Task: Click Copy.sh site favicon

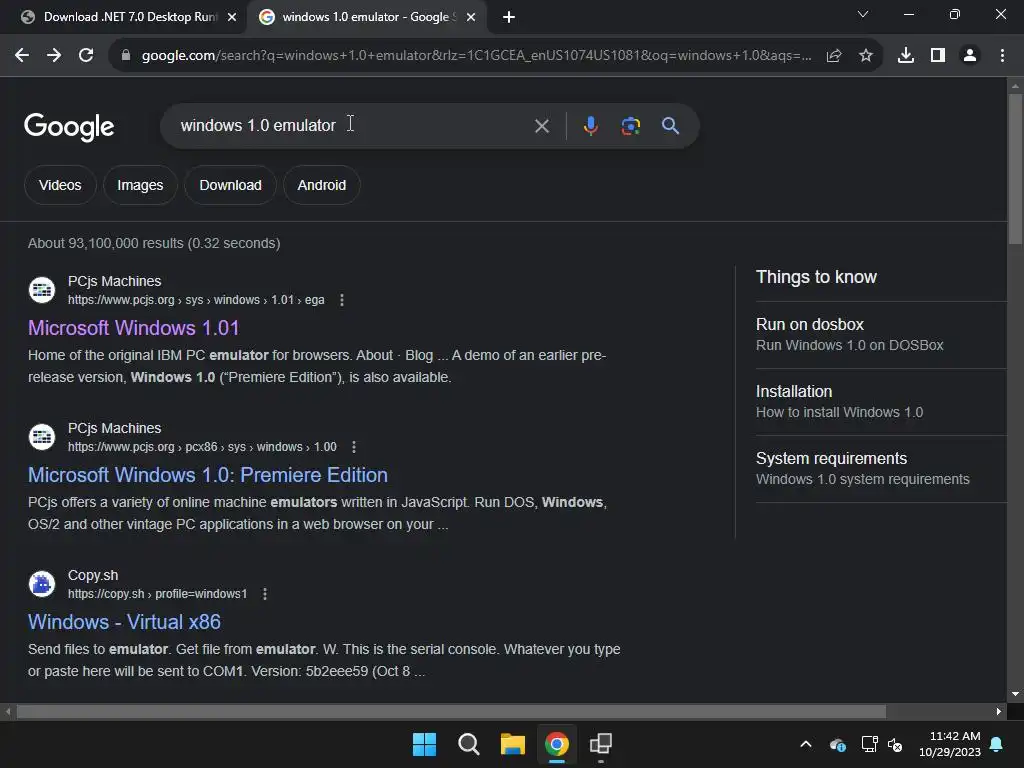Action: click(42, 584)
